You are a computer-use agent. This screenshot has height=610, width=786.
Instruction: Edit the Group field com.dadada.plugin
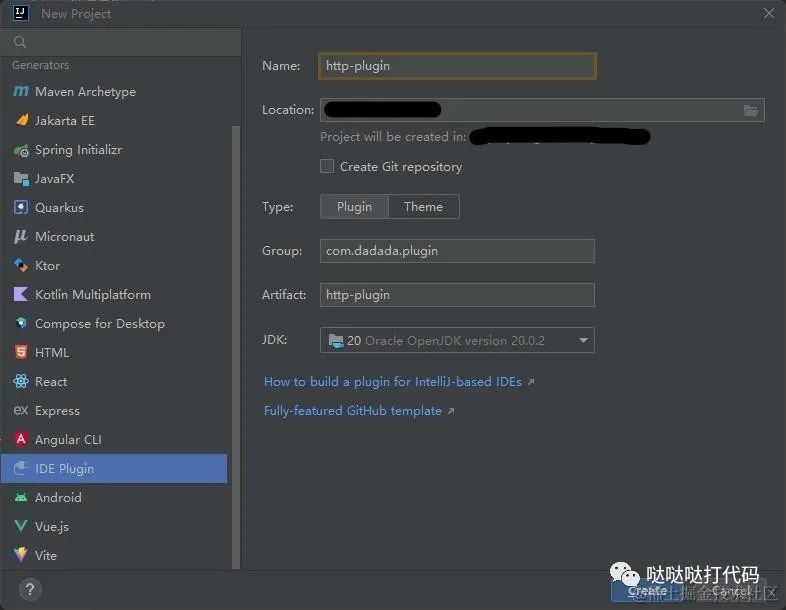tap(457, 251)
